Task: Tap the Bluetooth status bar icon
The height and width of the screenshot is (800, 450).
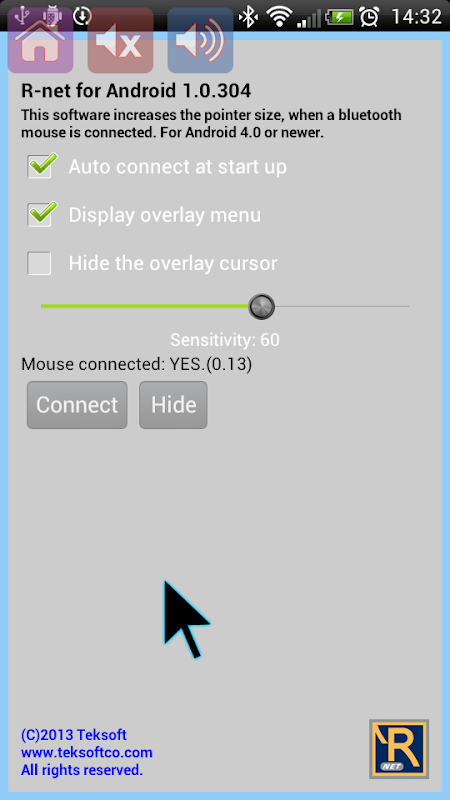Action: (249, 17)
